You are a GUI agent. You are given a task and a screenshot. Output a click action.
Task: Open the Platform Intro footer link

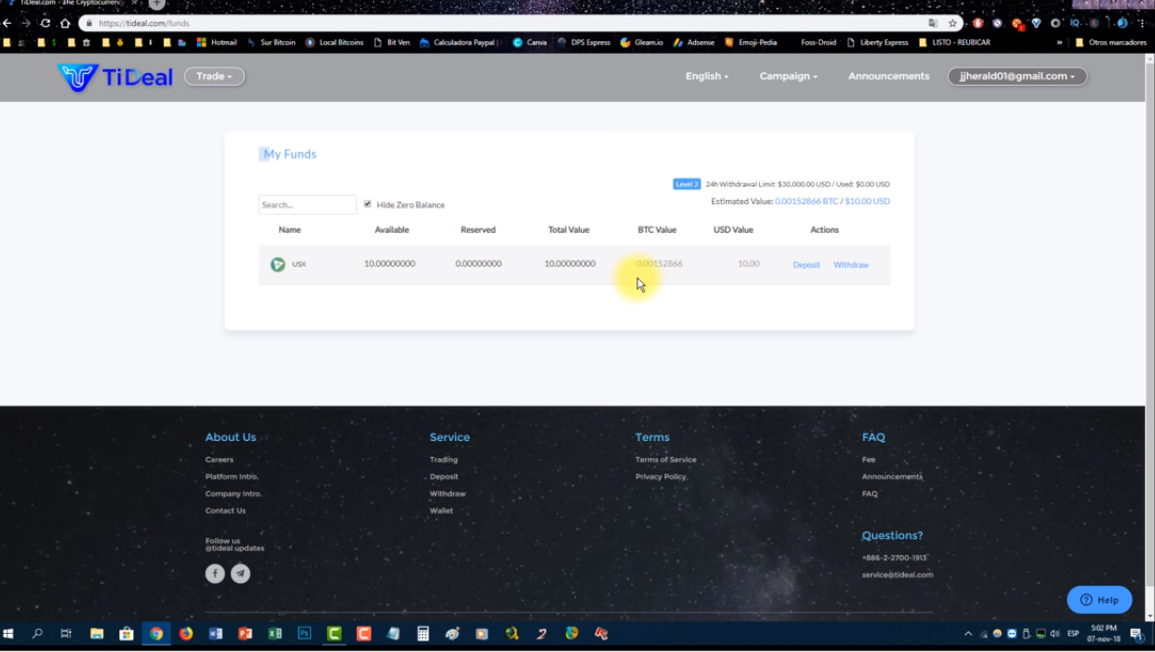(231, 477)
